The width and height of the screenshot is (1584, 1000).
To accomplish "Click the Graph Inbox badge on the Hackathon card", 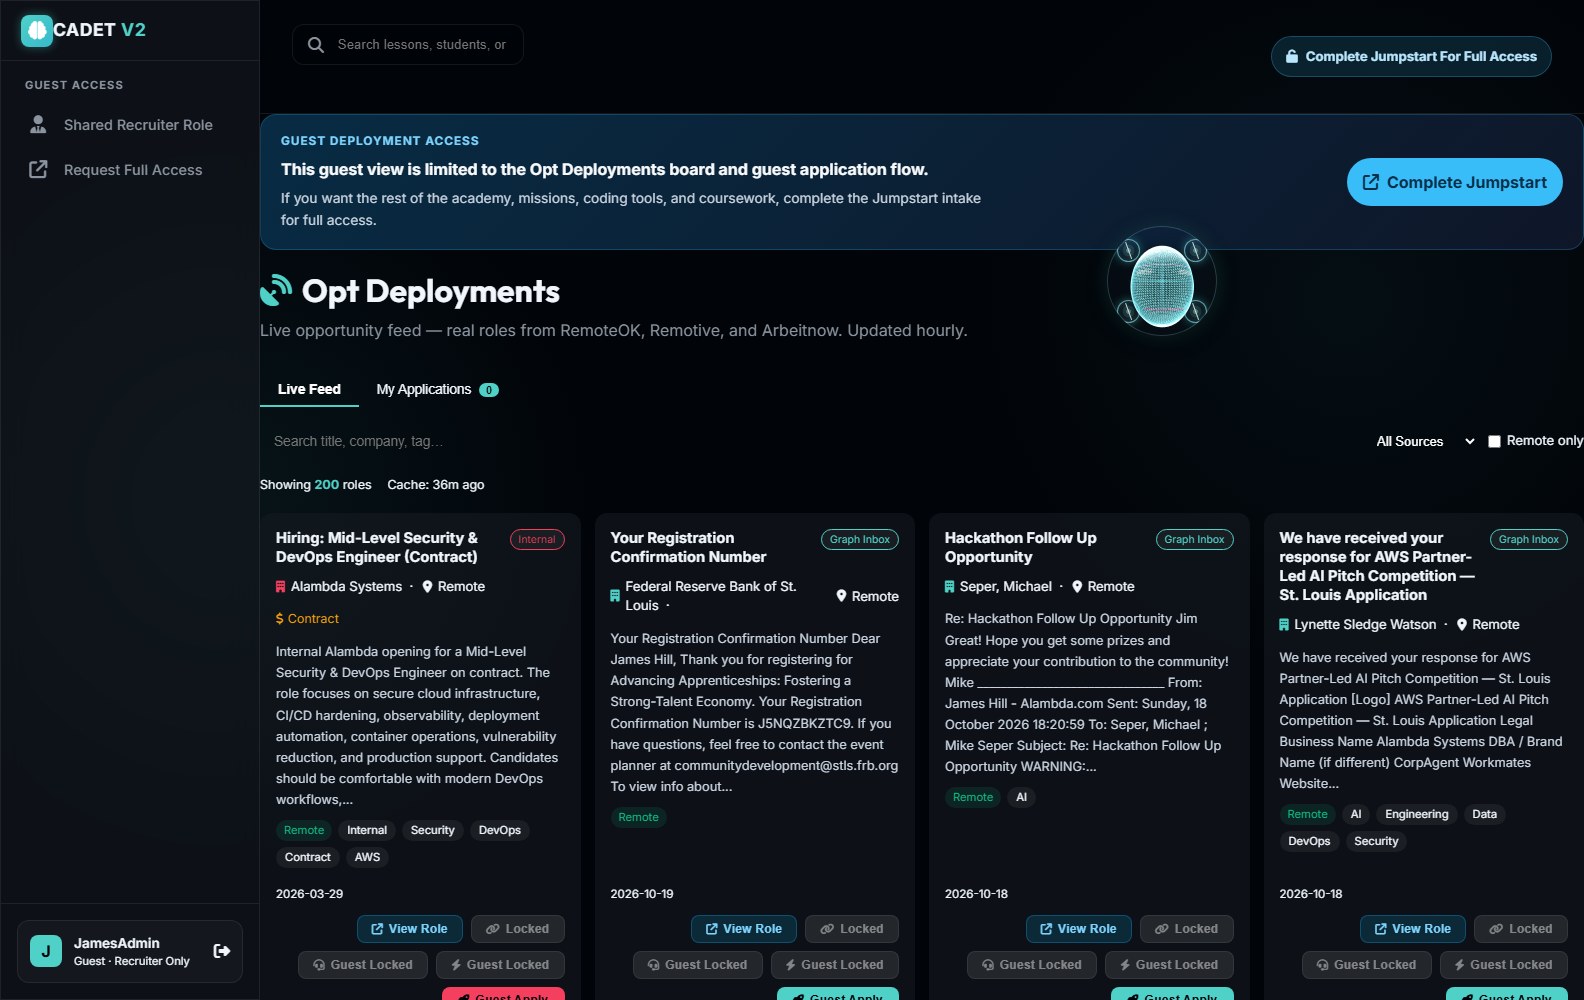I will click(1195, 540).
